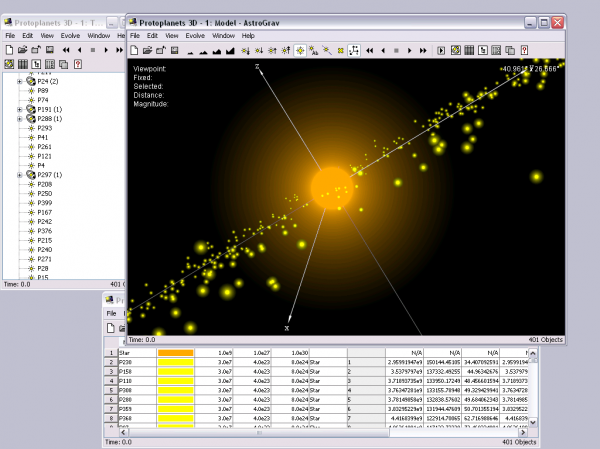Expand the P191 (1) tree node
The height and width of the screenshot is (449, 600).
click(20, 109)
